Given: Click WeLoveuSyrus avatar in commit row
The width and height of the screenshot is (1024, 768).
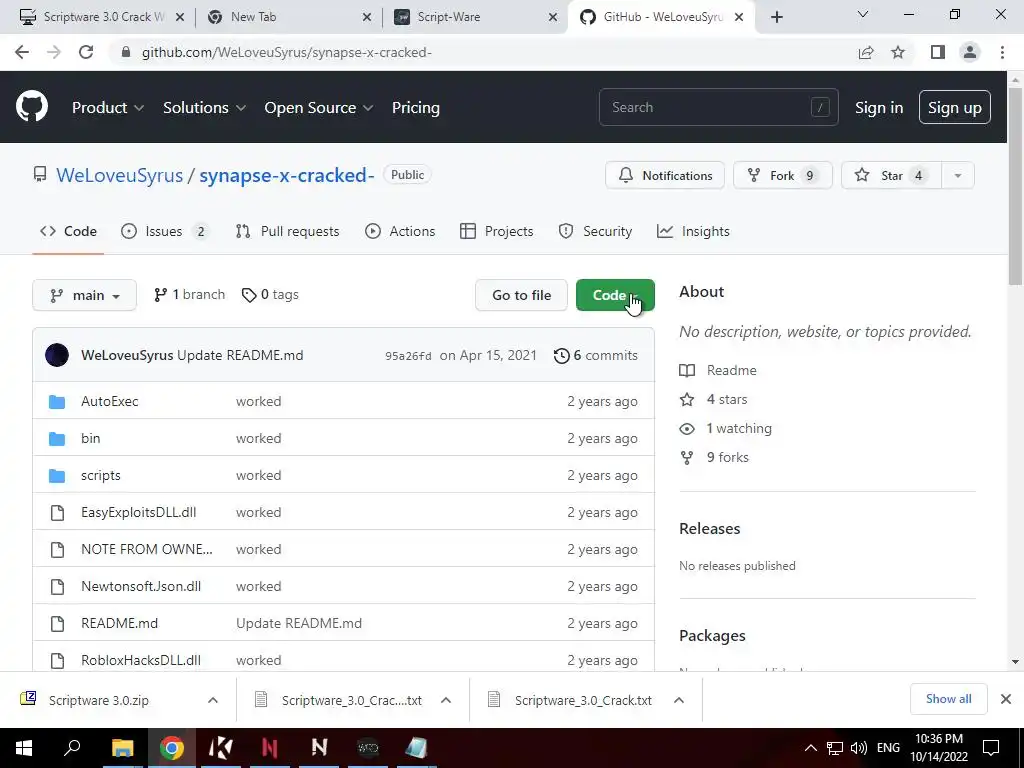Looking at the screenshot, I should pos(57,355).
